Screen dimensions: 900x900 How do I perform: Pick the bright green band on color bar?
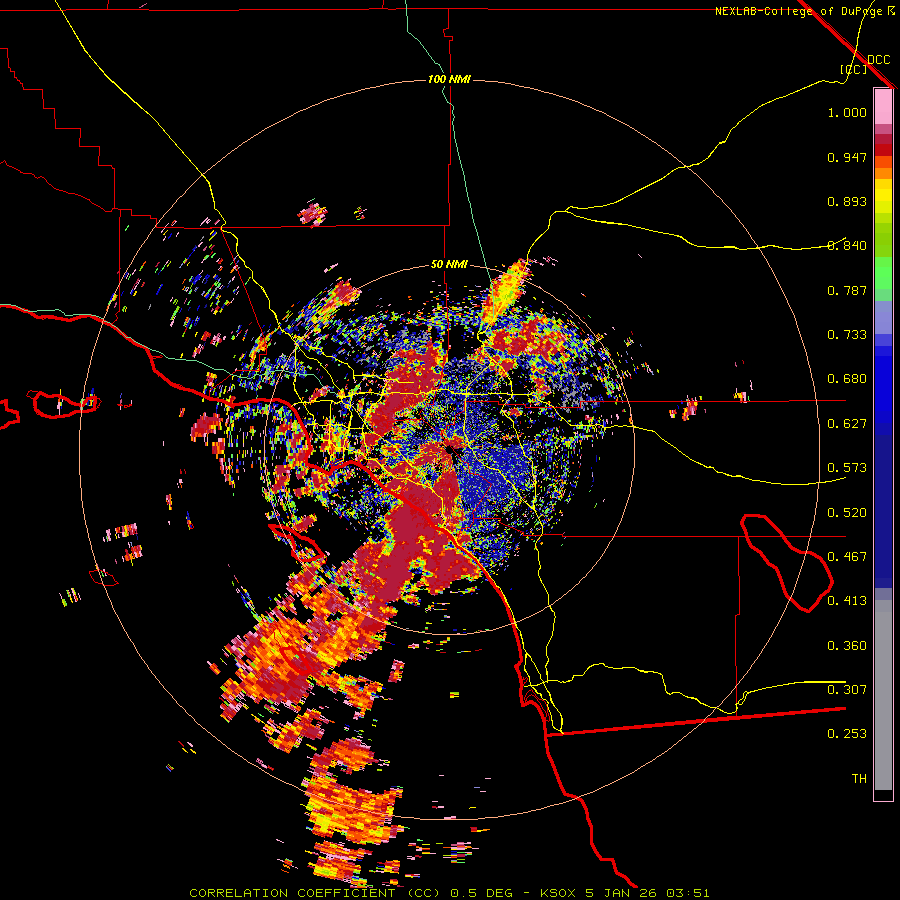click(883, 273)
